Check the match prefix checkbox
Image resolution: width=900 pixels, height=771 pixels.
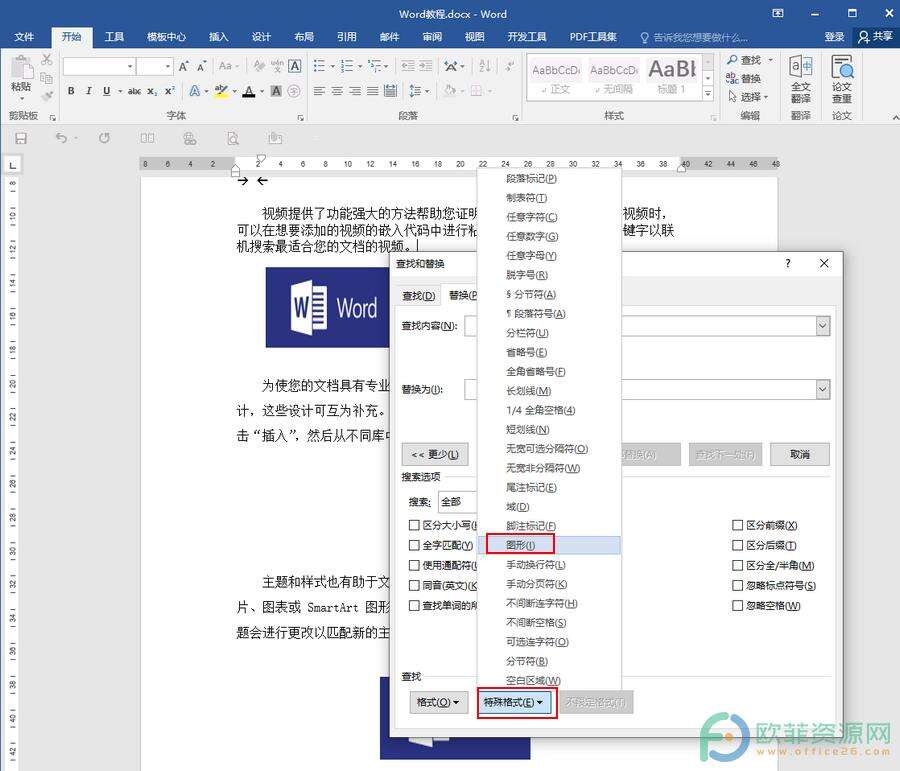738,525
